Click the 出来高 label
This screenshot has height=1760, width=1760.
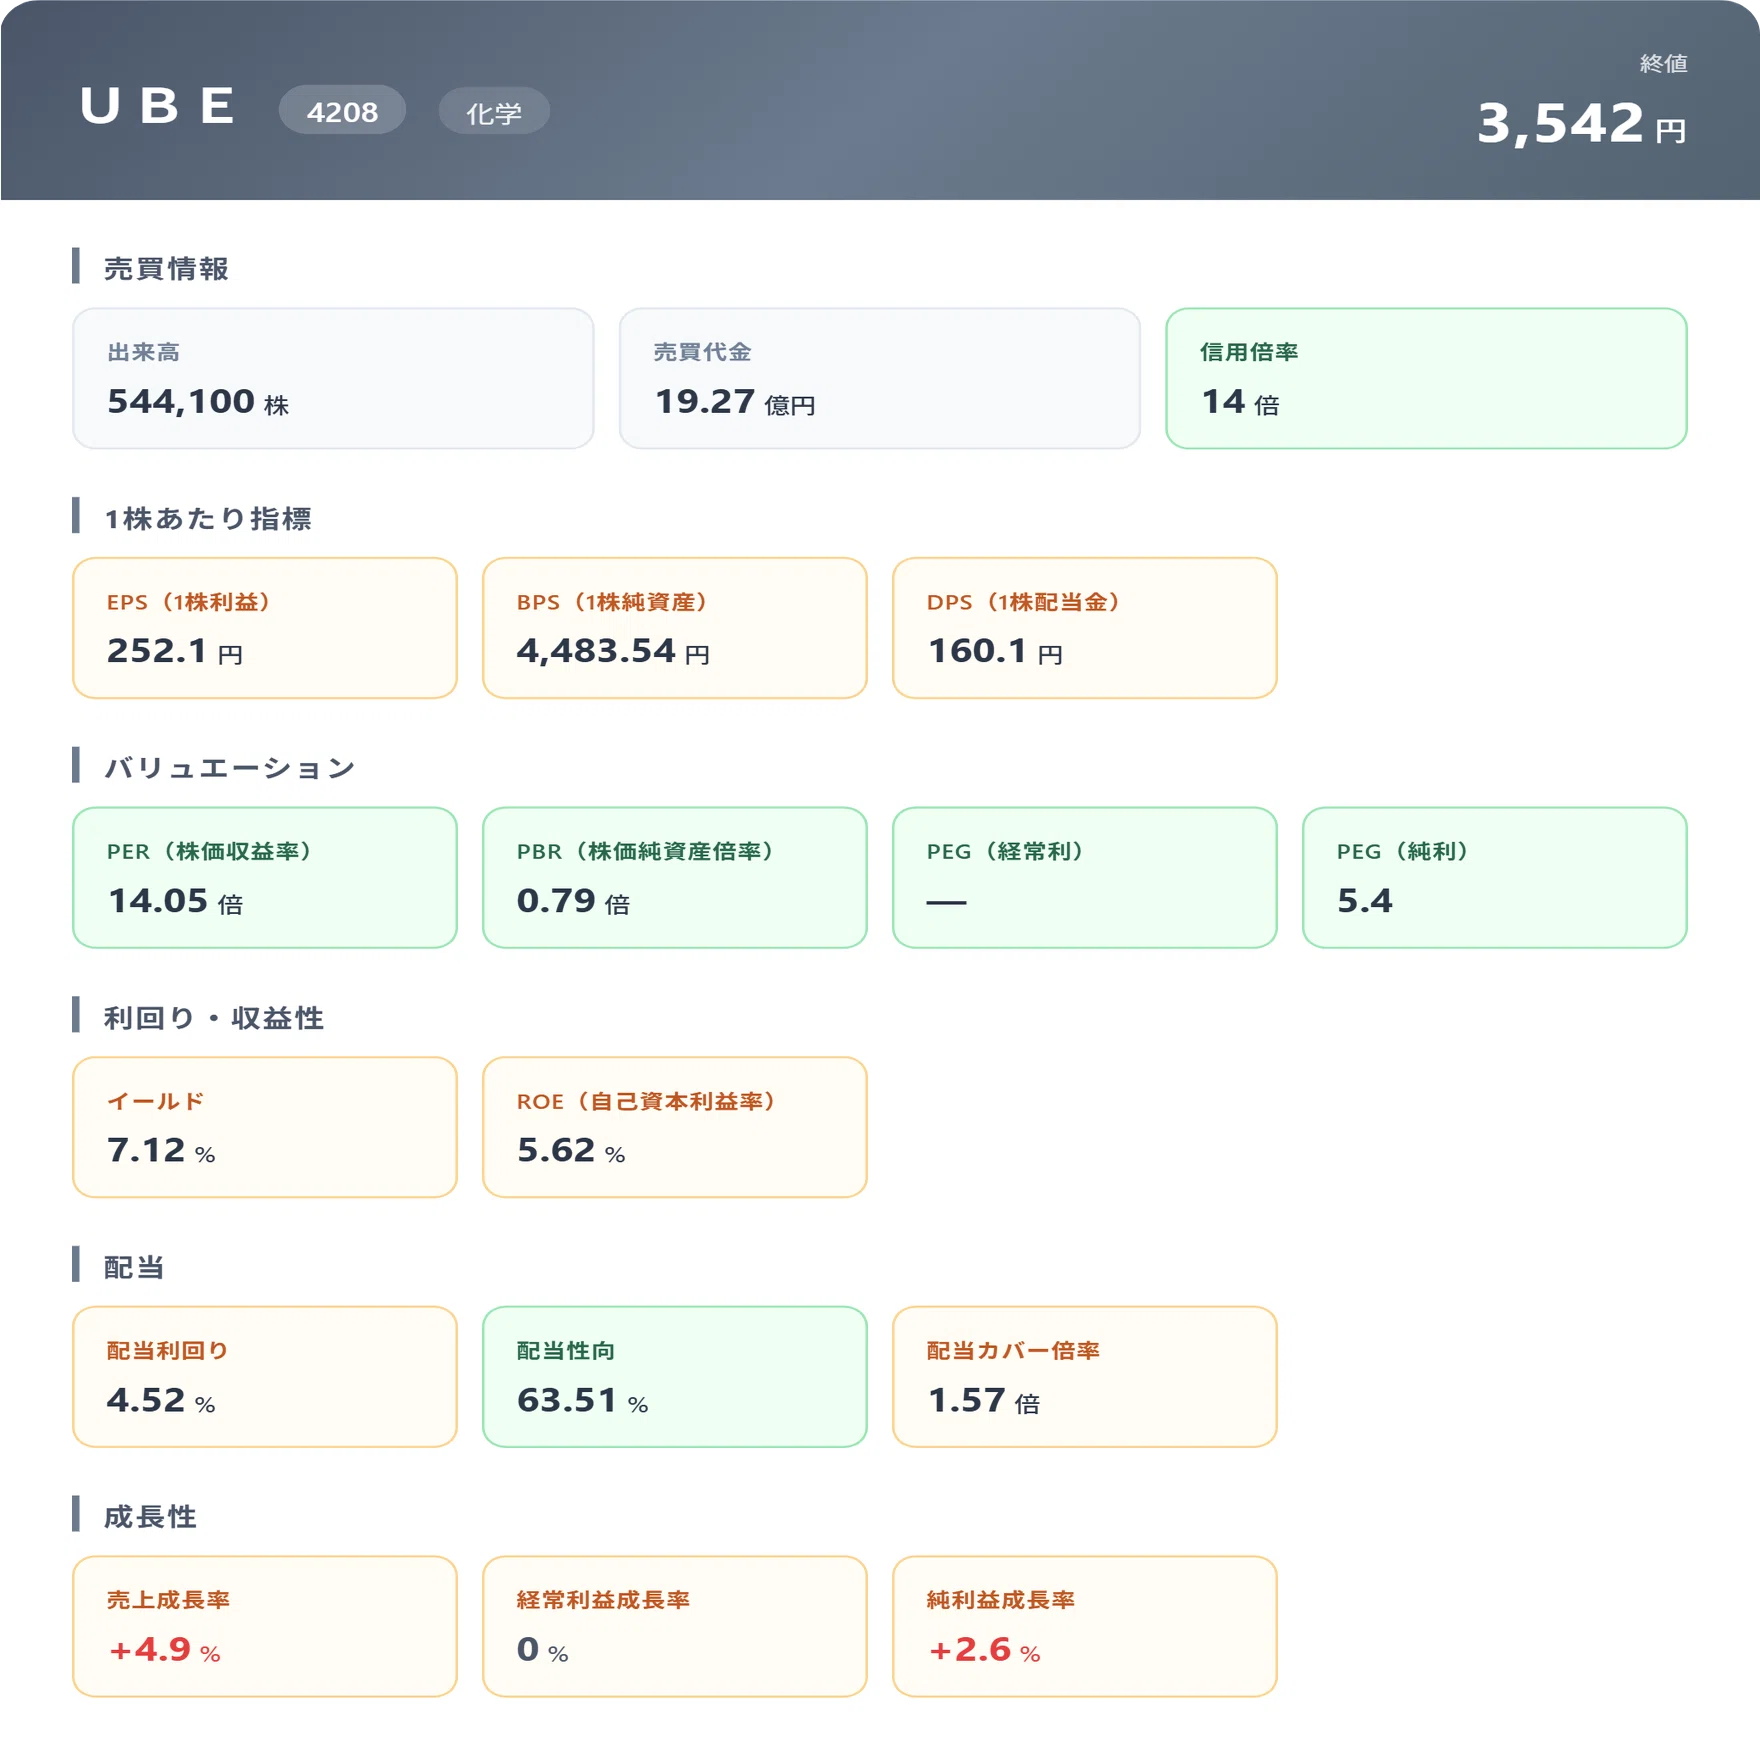tap(144, 352)
